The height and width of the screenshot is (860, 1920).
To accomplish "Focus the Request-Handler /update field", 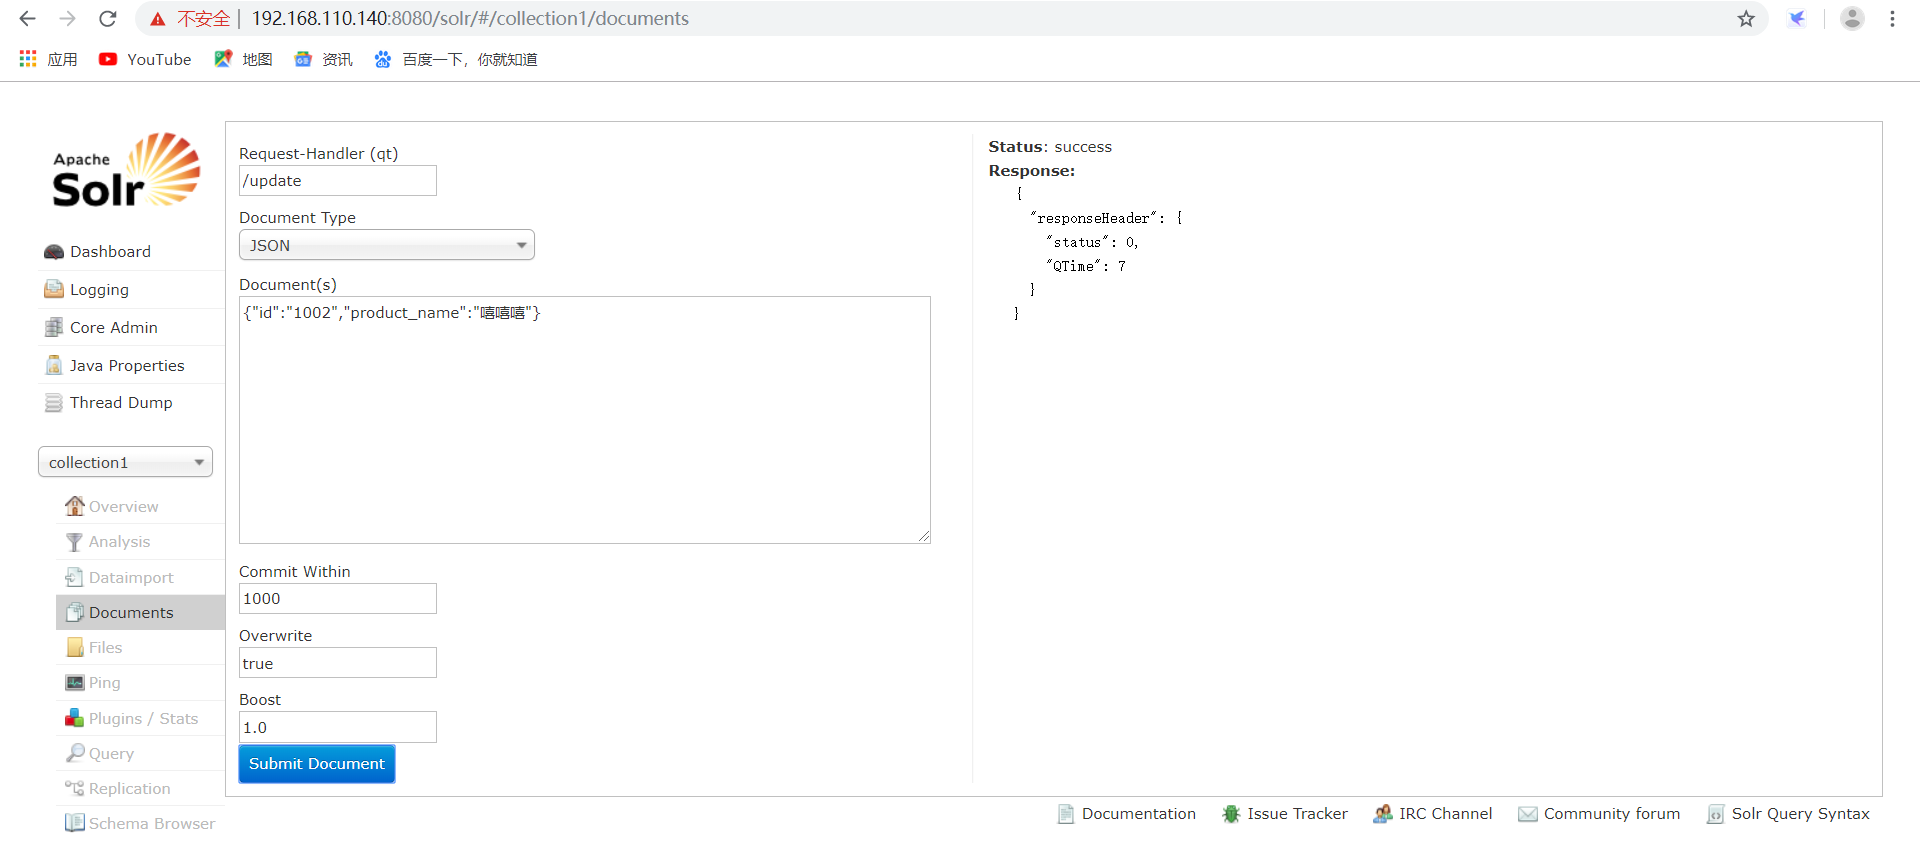I will [338, 181].
